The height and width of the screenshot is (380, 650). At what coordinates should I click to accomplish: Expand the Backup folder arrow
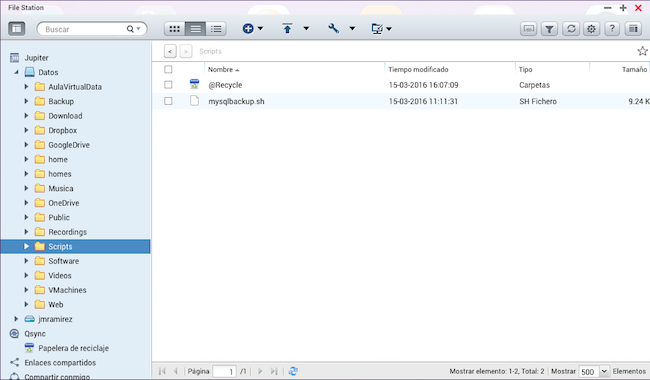26,101
